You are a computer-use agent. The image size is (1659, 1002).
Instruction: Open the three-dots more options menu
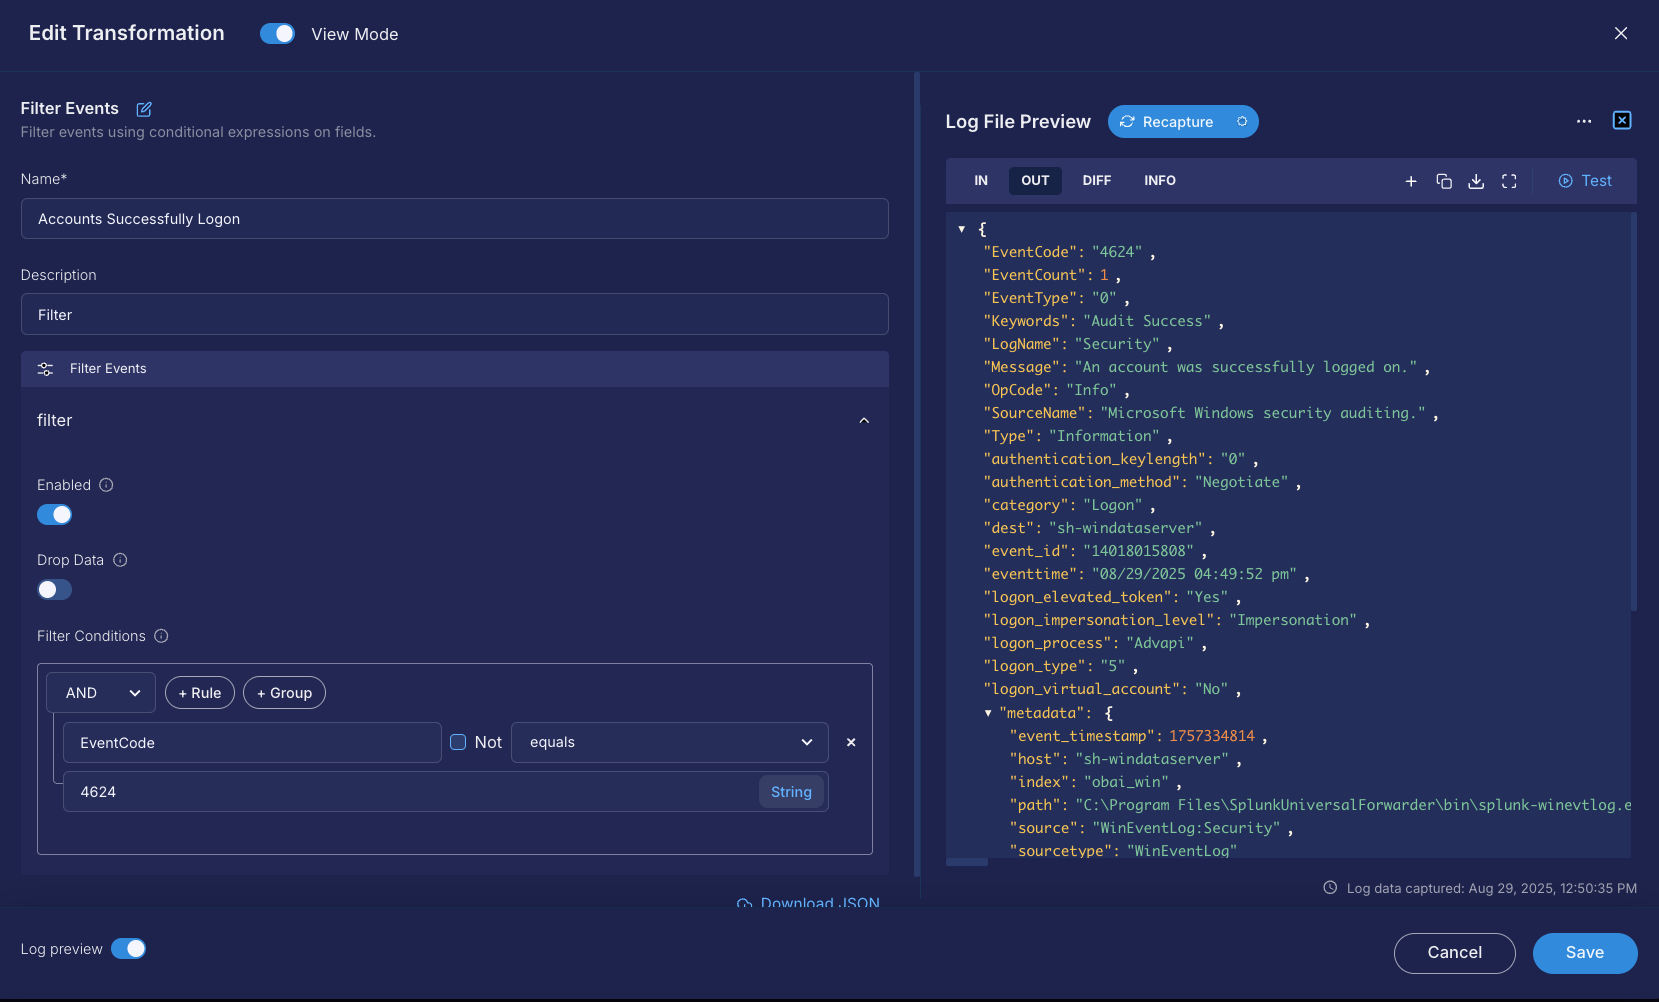(1584, 121)
